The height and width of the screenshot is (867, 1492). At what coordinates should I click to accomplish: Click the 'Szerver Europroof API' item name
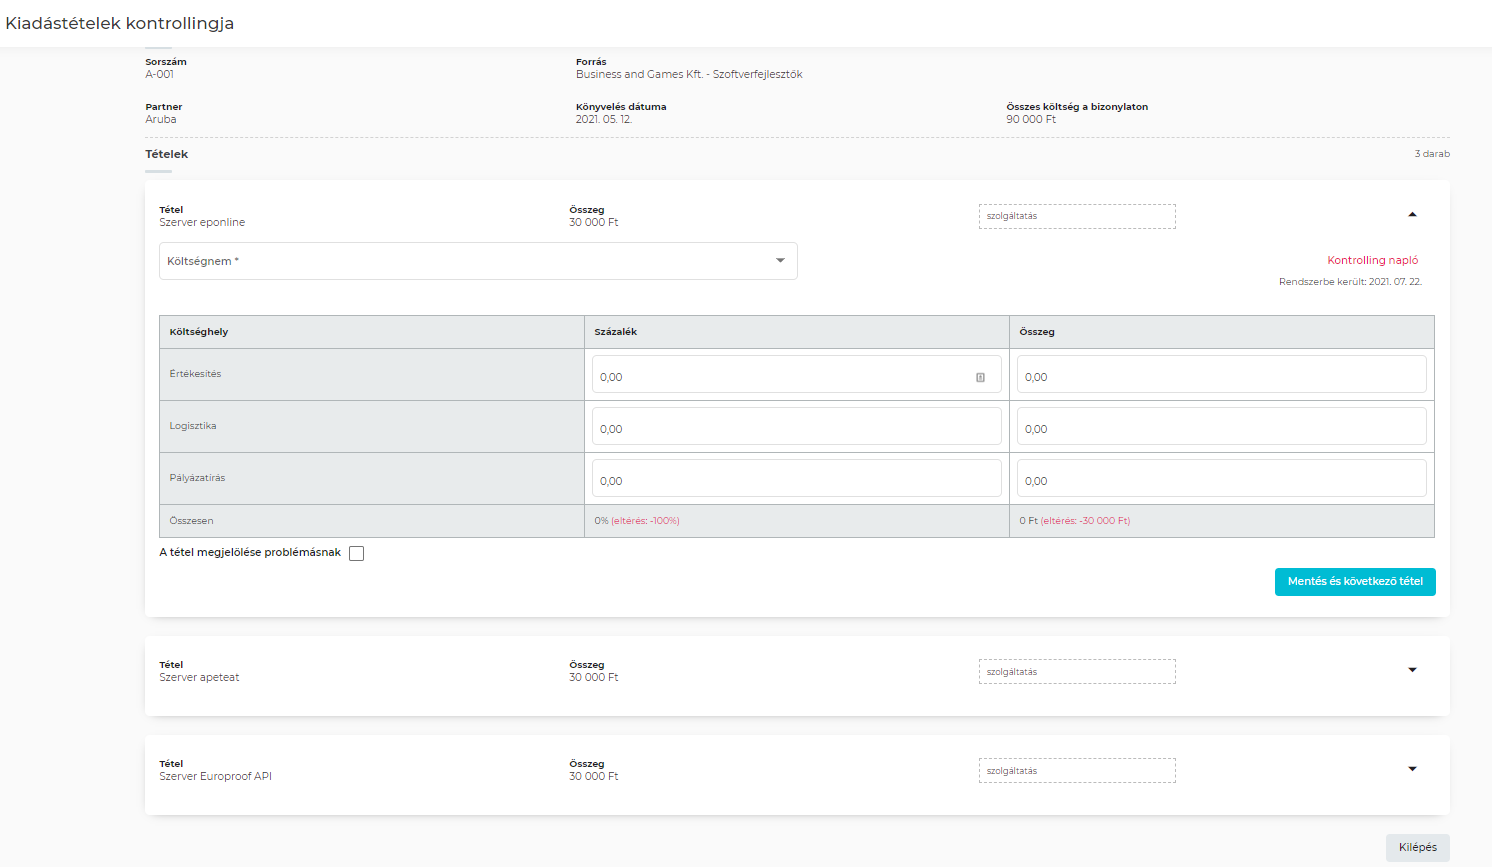[215, 776]
